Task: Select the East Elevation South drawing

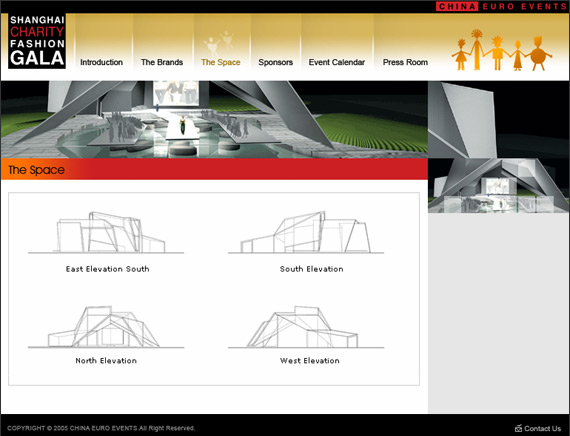Action: pyautogui.click(x=106, y=232)
